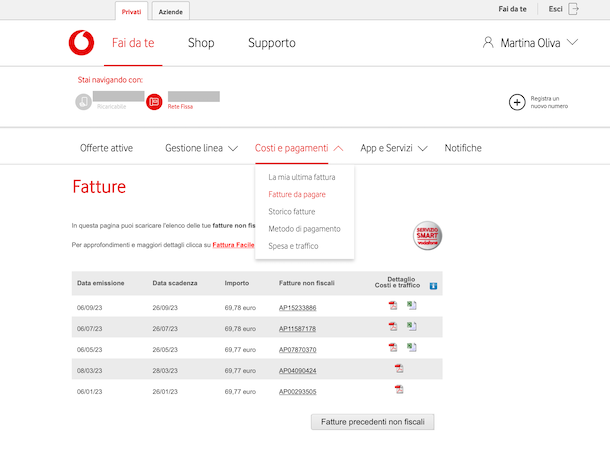Click the Servizio Smart badge
This screenshot has height=459, width=610.
427,236
